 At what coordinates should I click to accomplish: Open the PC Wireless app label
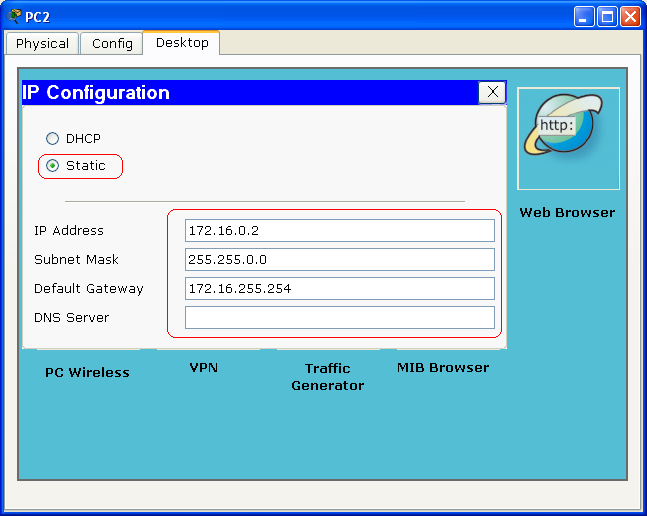(87, 372)
